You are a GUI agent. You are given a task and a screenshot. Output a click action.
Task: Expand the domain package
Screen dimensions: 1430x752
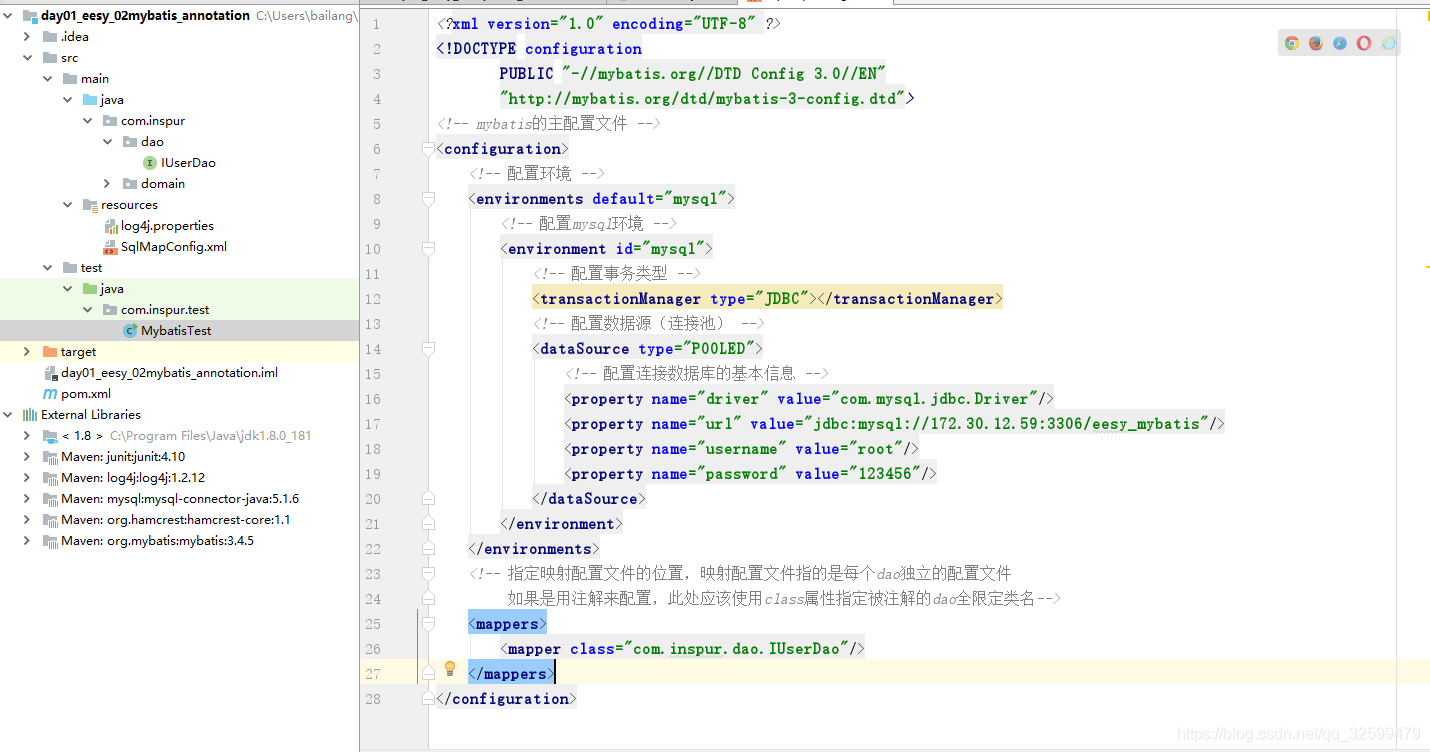(x=108, y=184)
